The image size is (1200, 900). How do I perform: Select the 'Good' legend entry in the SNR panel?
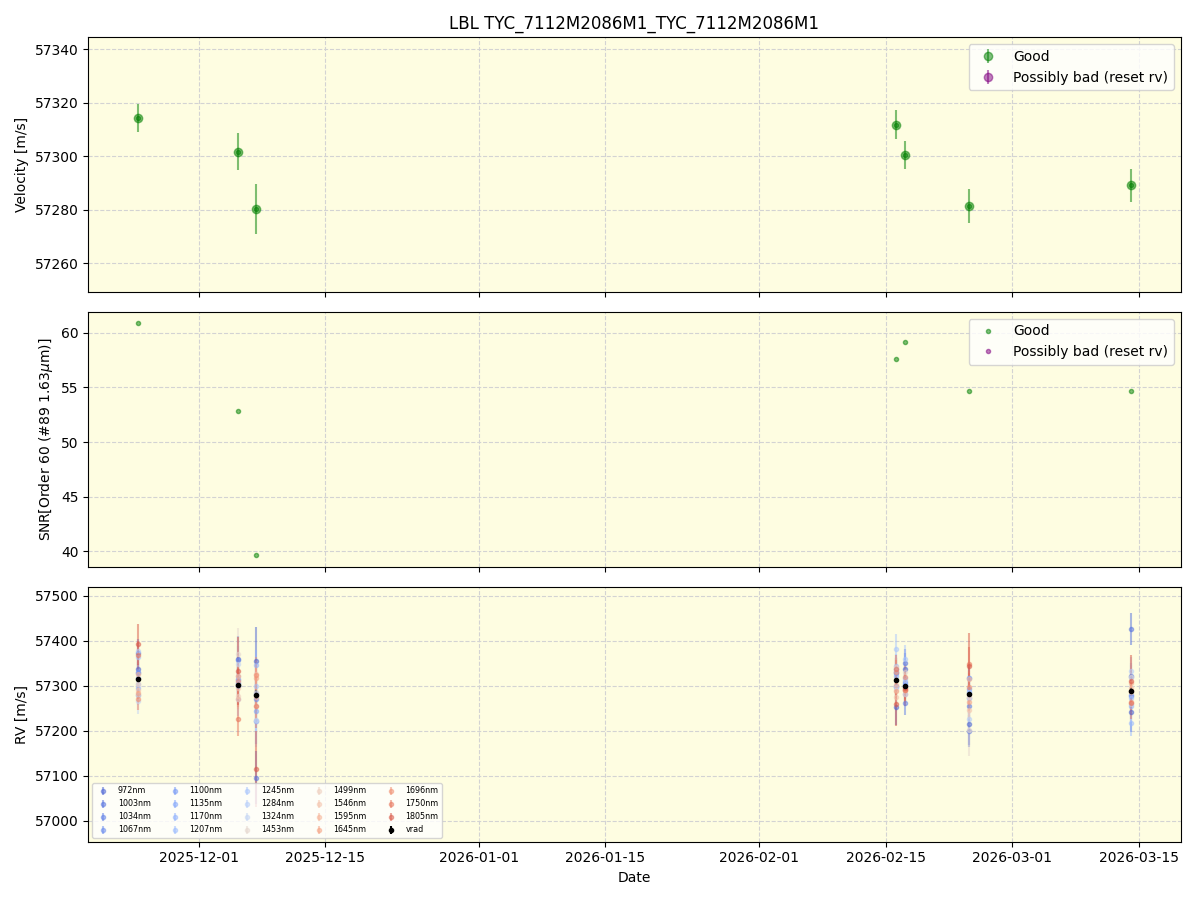pyautogui.click(x=1031, y=330)
